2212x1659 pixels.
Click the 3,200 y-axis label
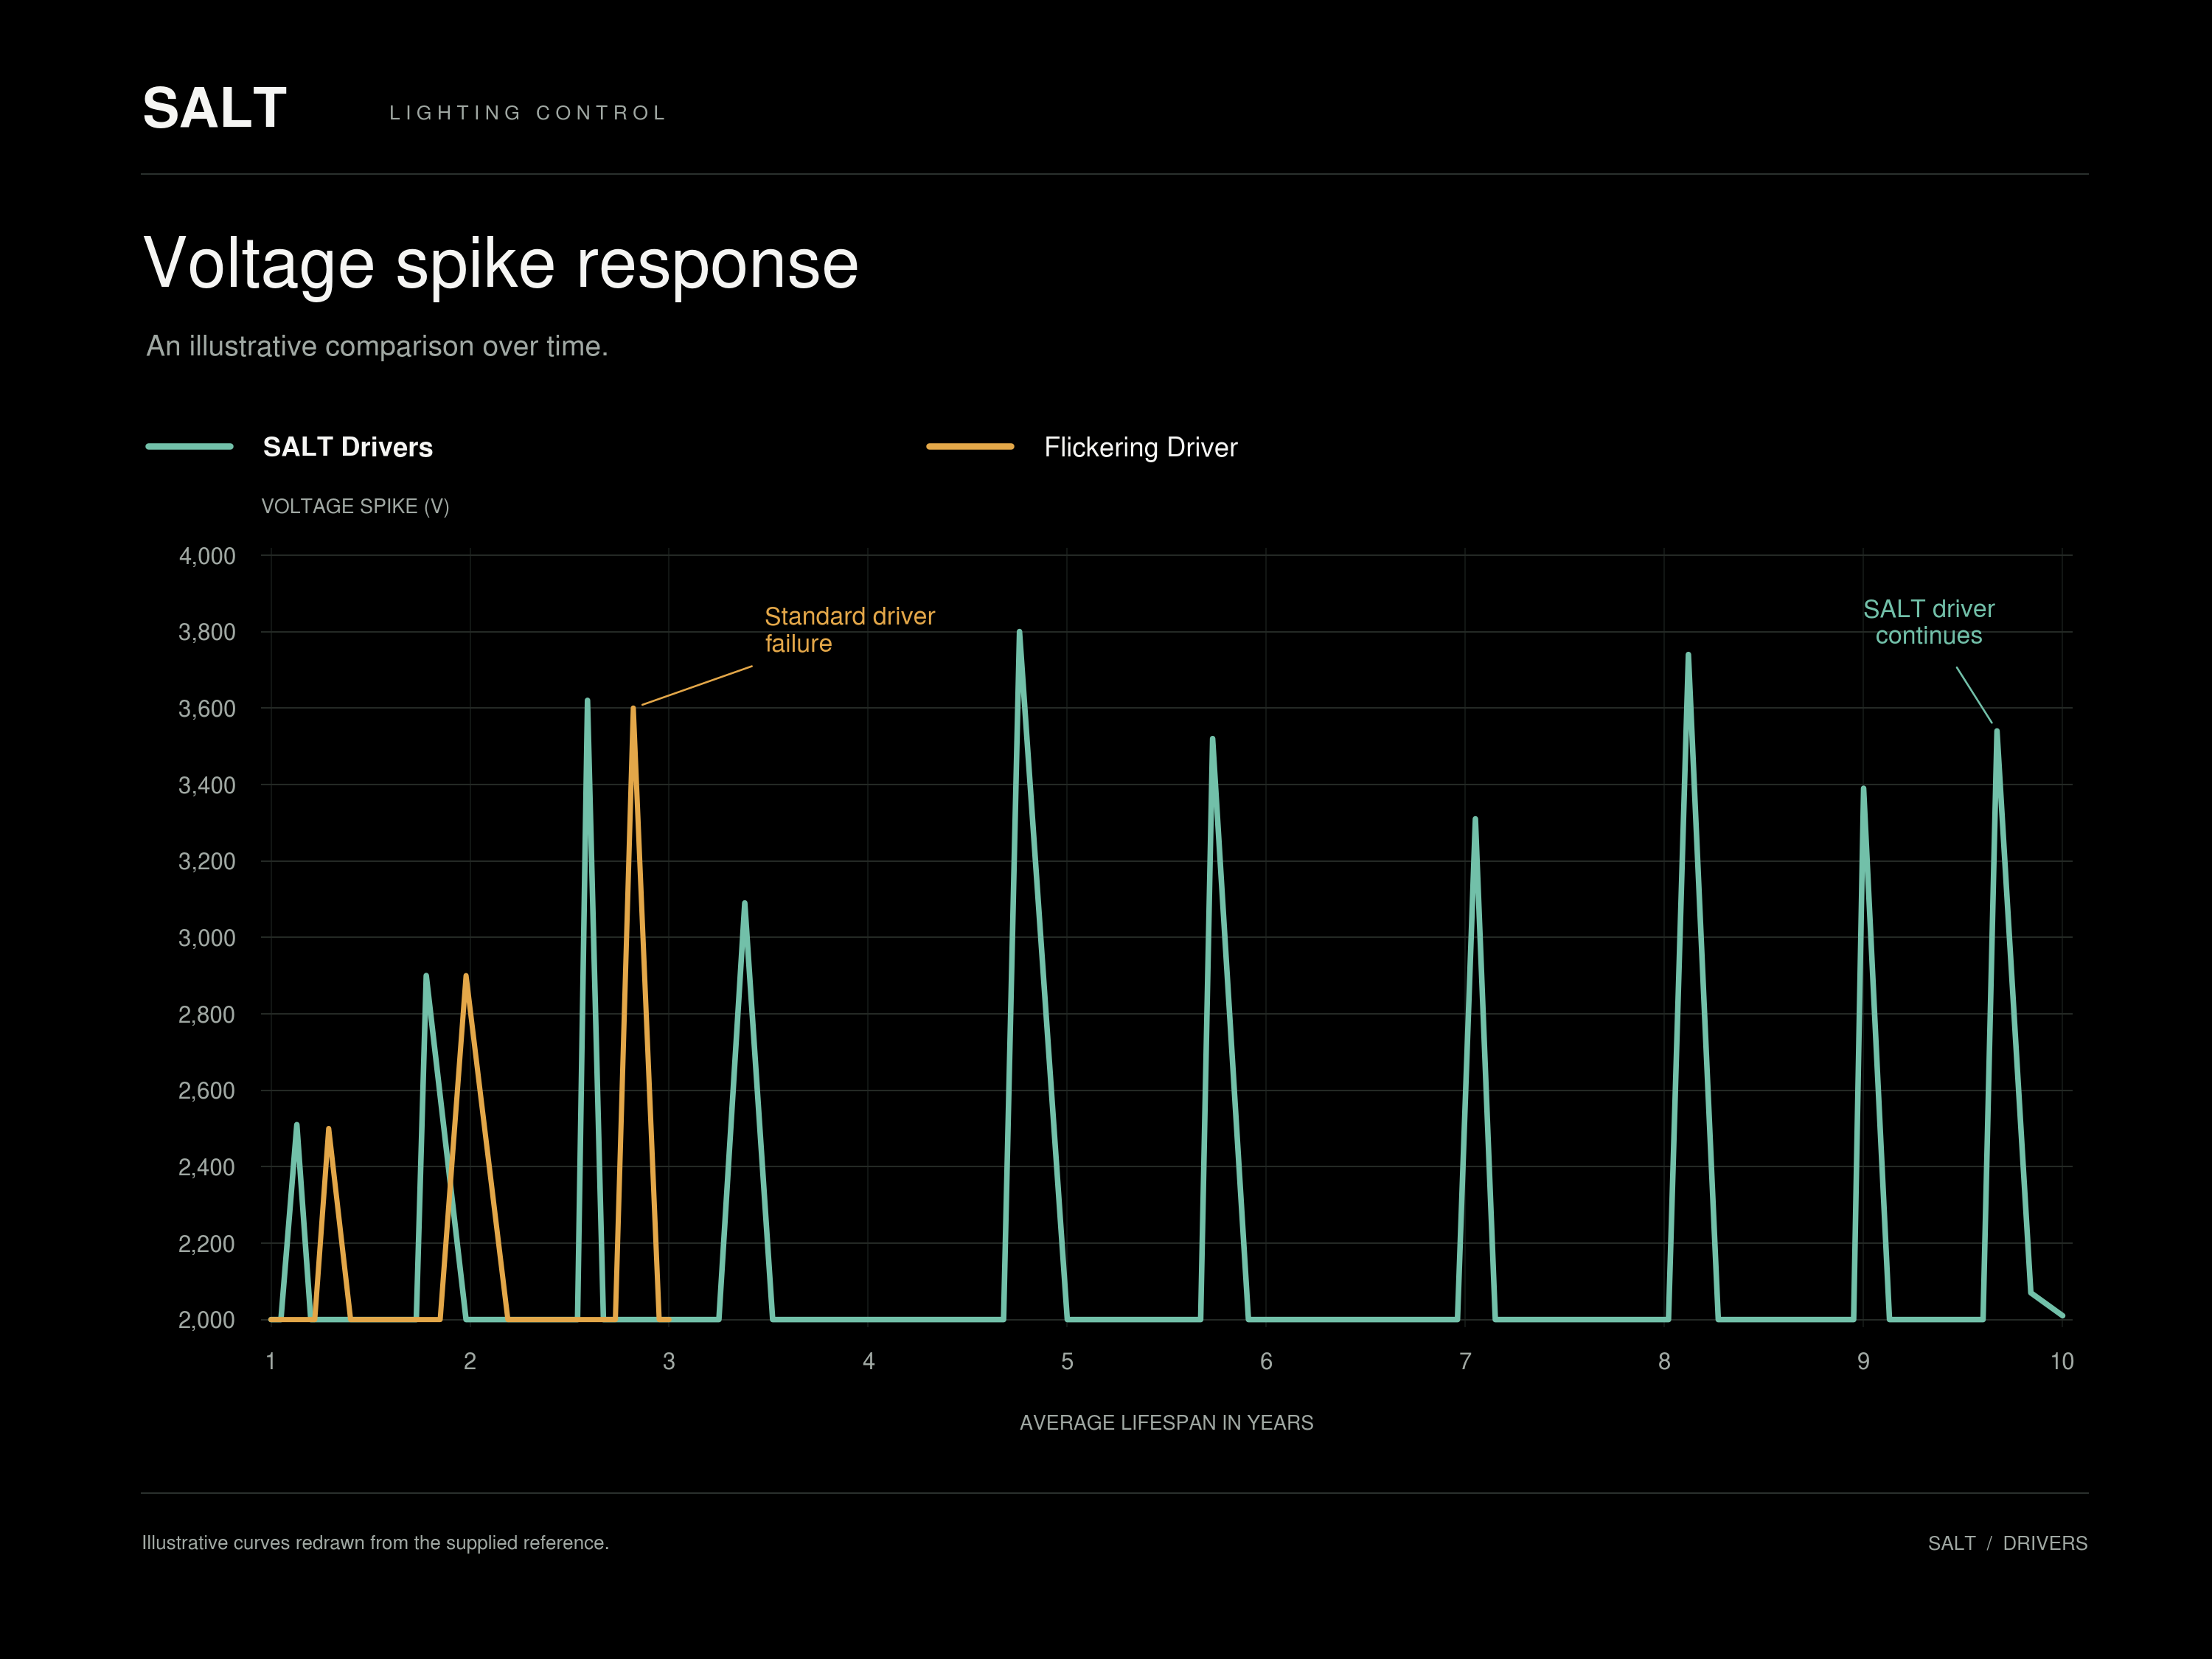[207, 861]
